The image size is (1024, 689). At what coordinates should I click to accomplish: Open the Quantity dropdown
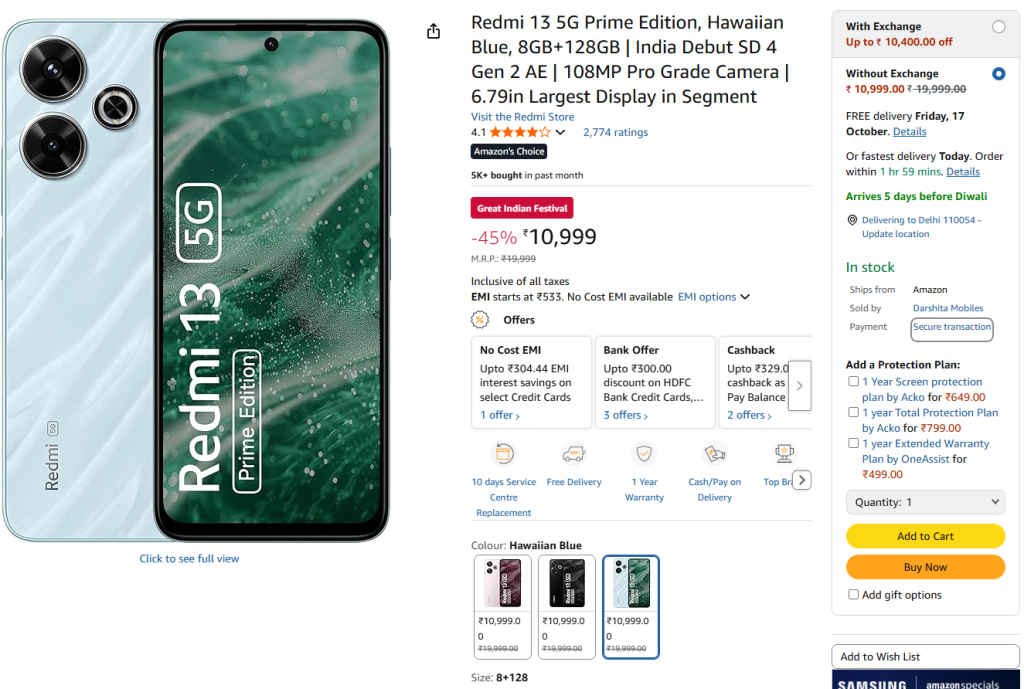[x=925, y=501]
